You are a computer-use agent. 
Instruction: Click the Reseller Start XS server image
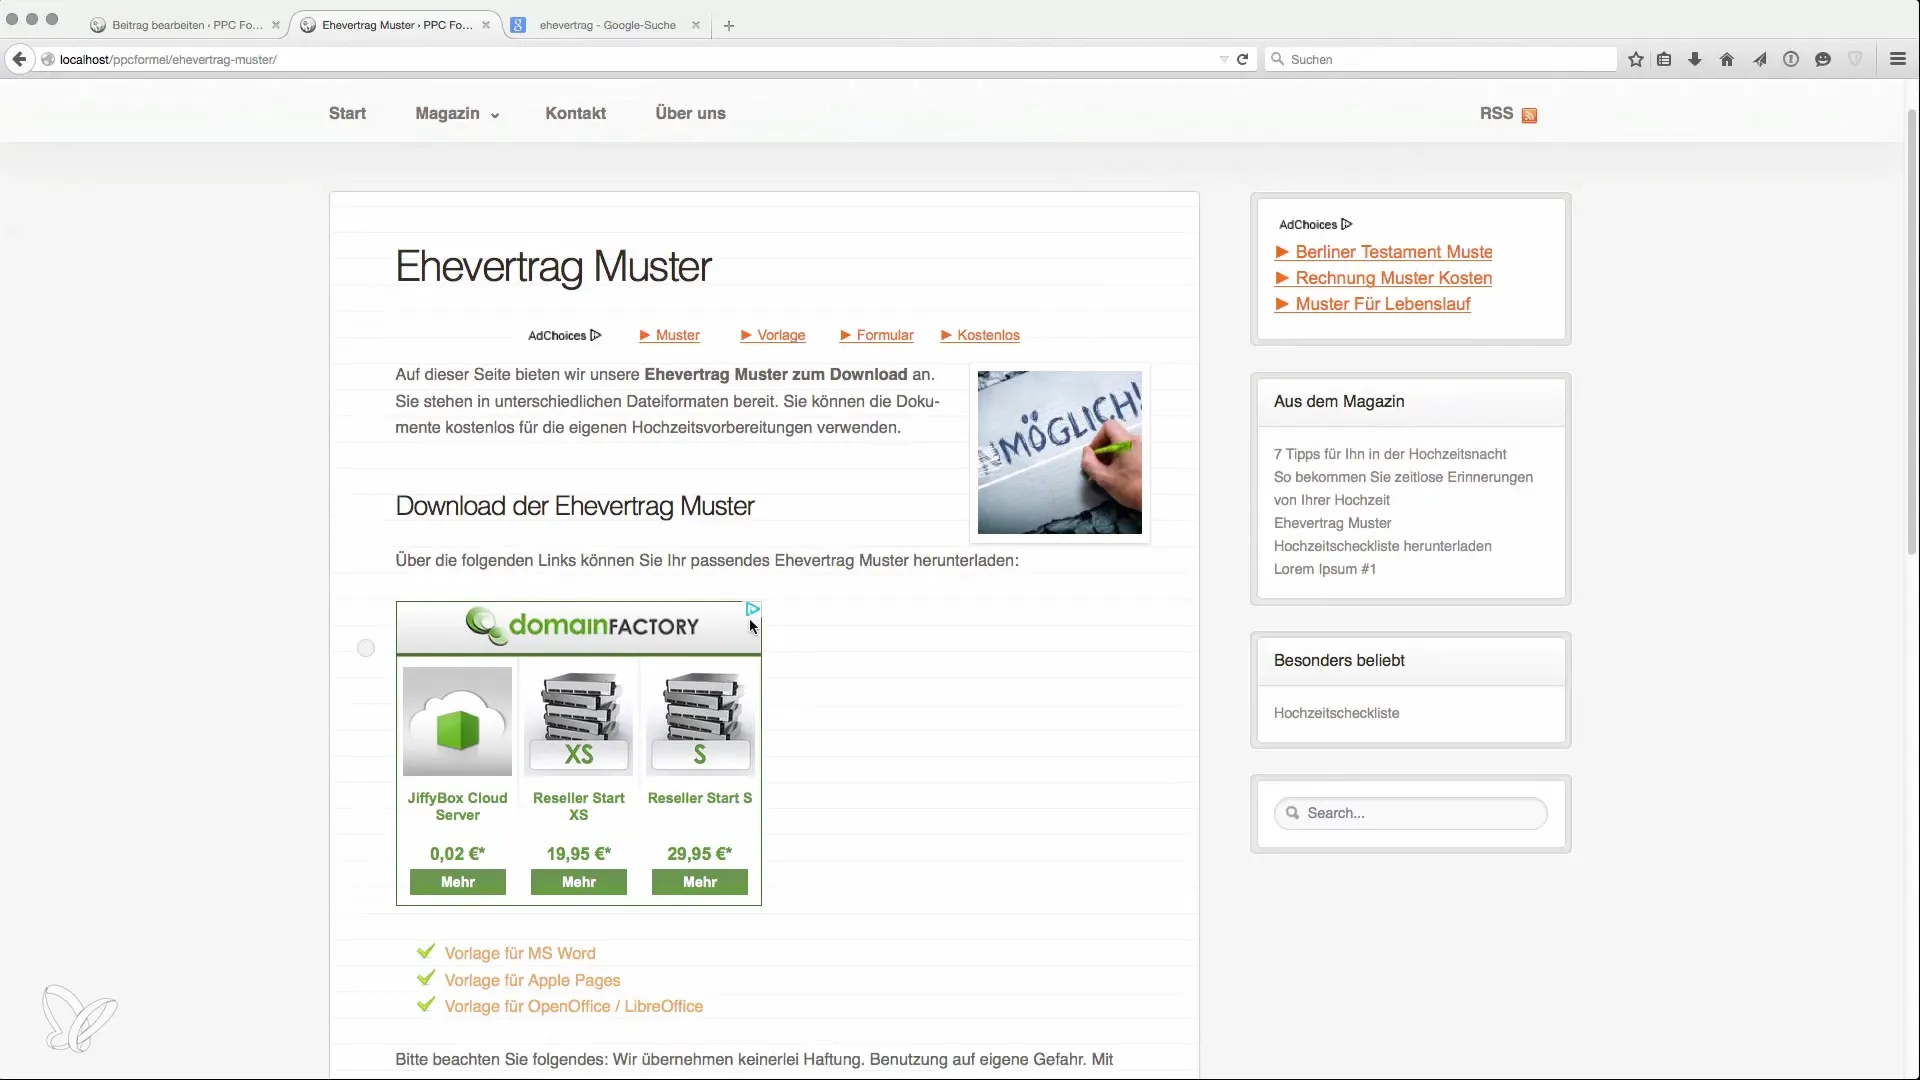click(579, 722)
